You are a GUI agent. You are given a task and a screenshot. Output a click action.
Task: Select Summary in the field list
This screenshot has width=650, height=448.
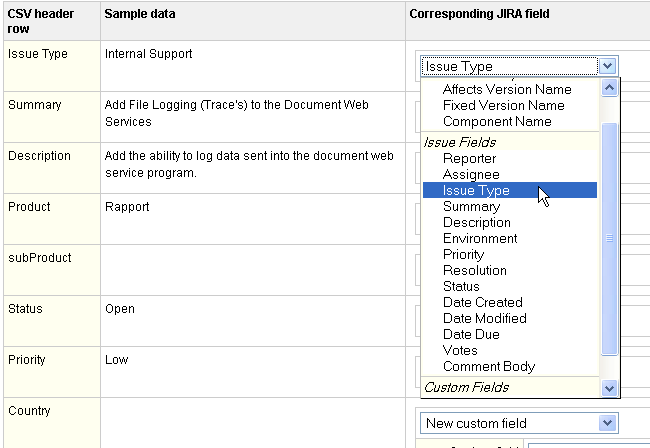471,206
